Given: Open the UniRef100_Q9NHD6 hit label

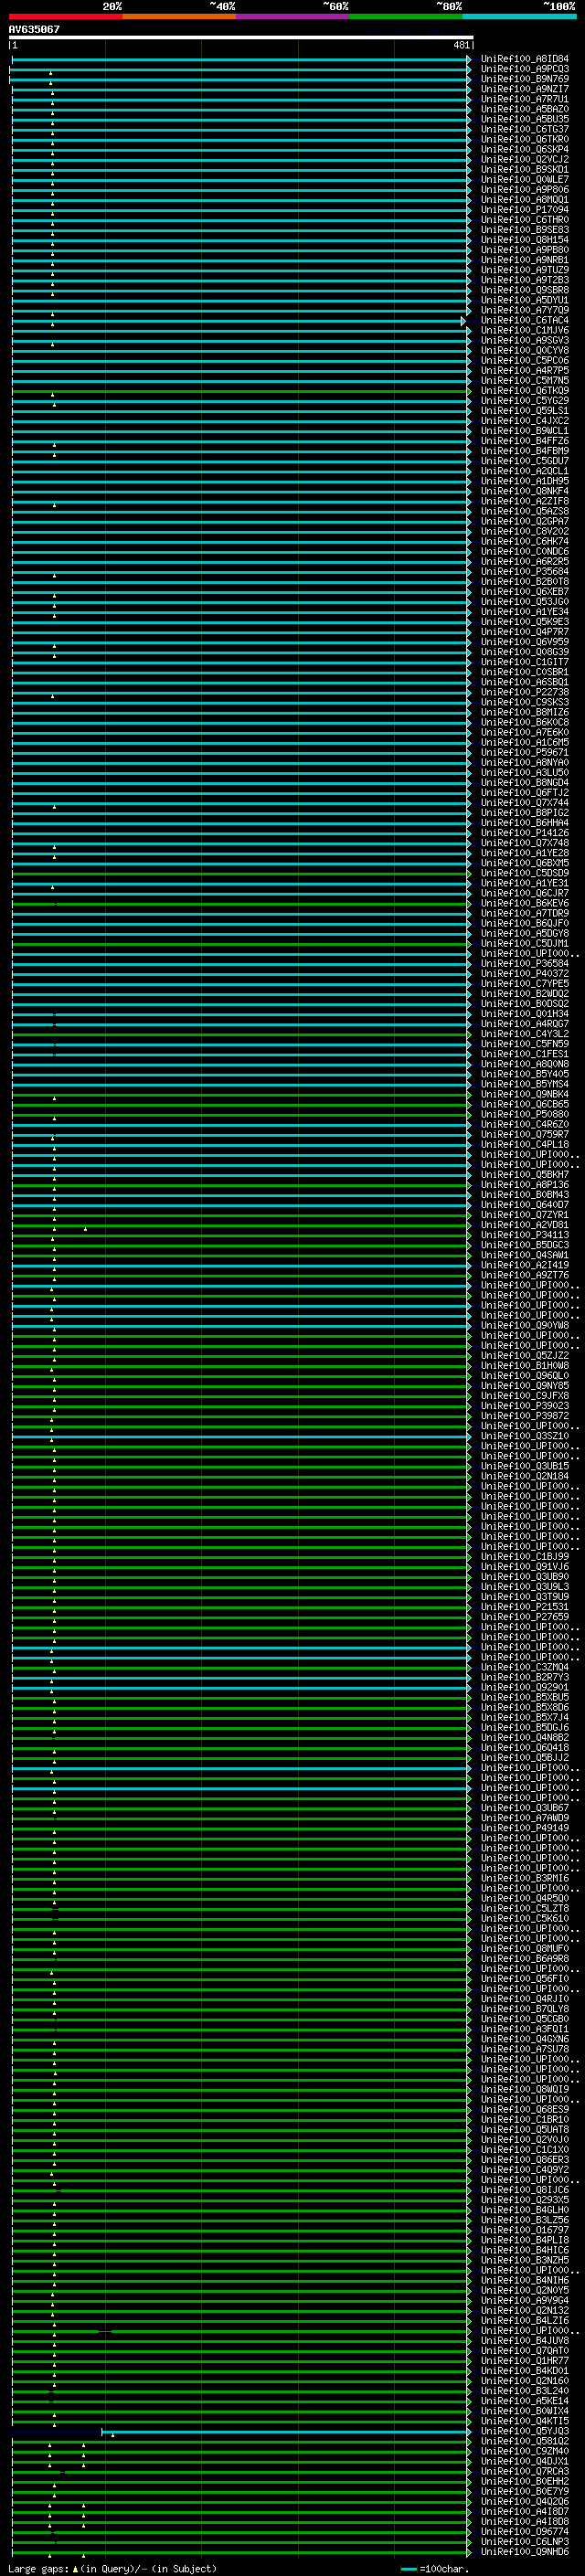Looking at the screenshot, I should pos(524,2553).
